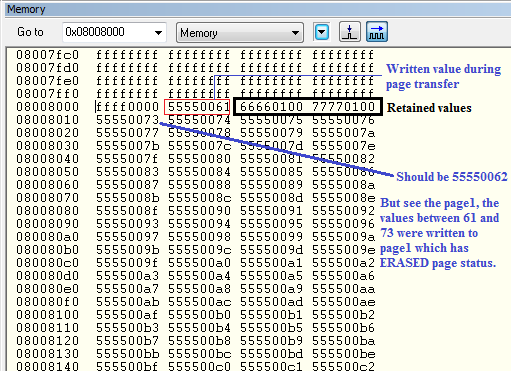The image size is (511, 371).
Task: Click the Memory window title bar
Action: click(x=258, y=9)
